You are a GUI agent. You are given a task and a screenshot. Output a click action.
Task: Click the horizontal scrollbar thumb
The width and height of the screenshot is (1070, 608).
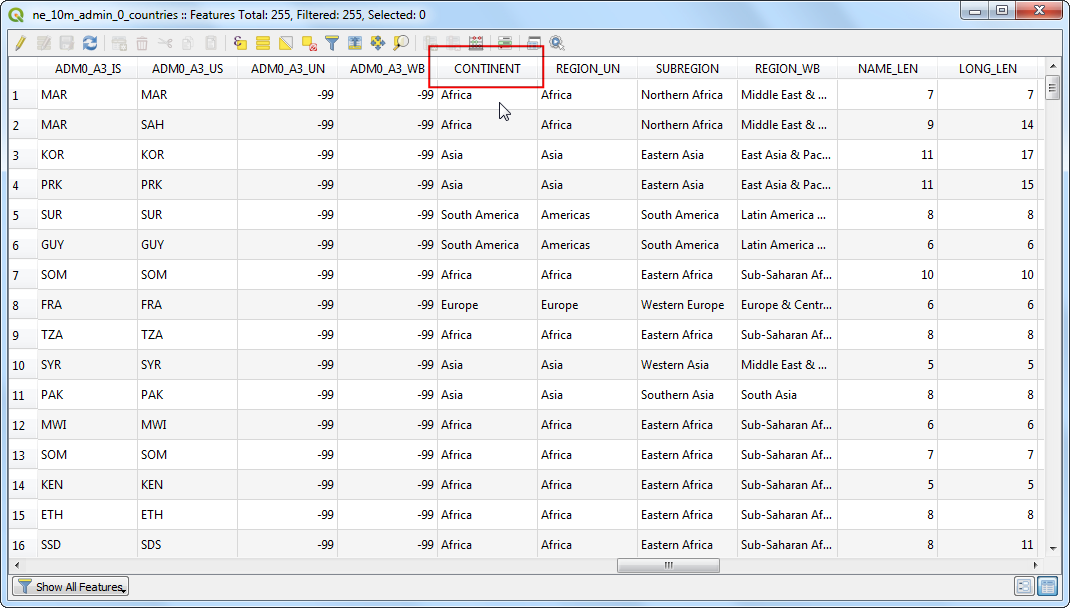[x=668, y=565]
